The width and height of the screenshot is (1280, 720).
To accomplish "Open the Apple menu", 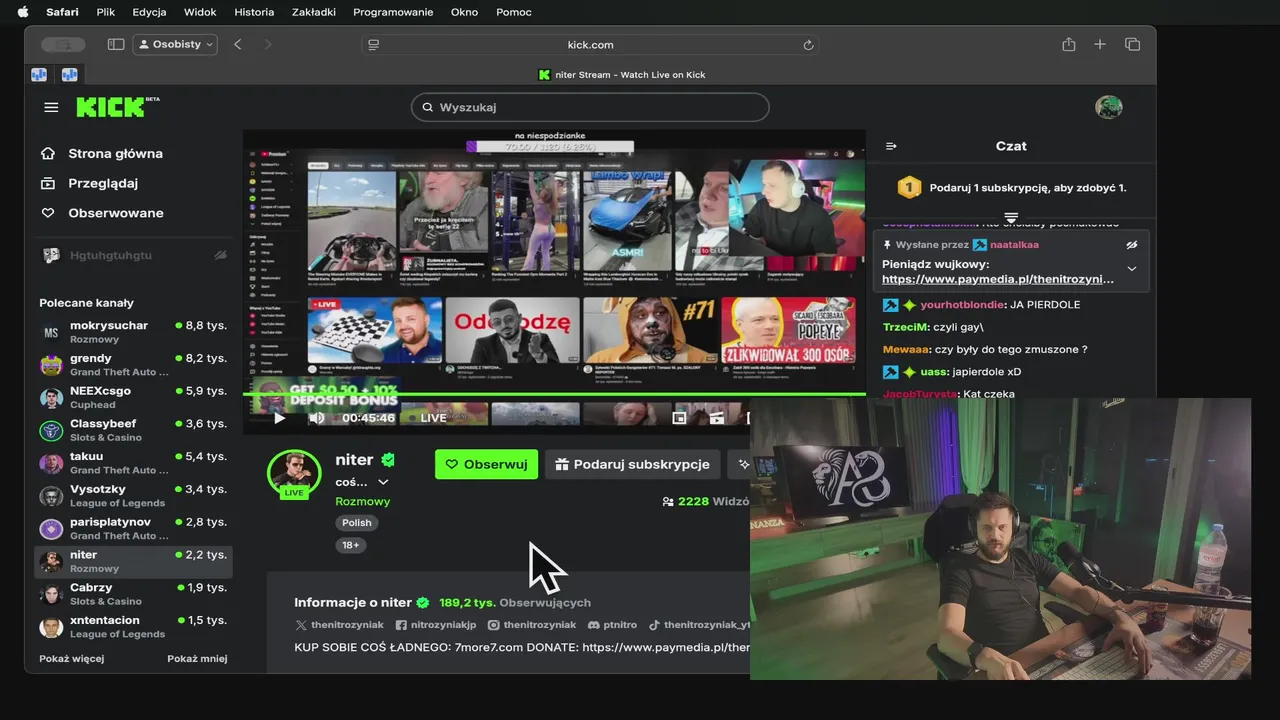I will tap(23, 12).
